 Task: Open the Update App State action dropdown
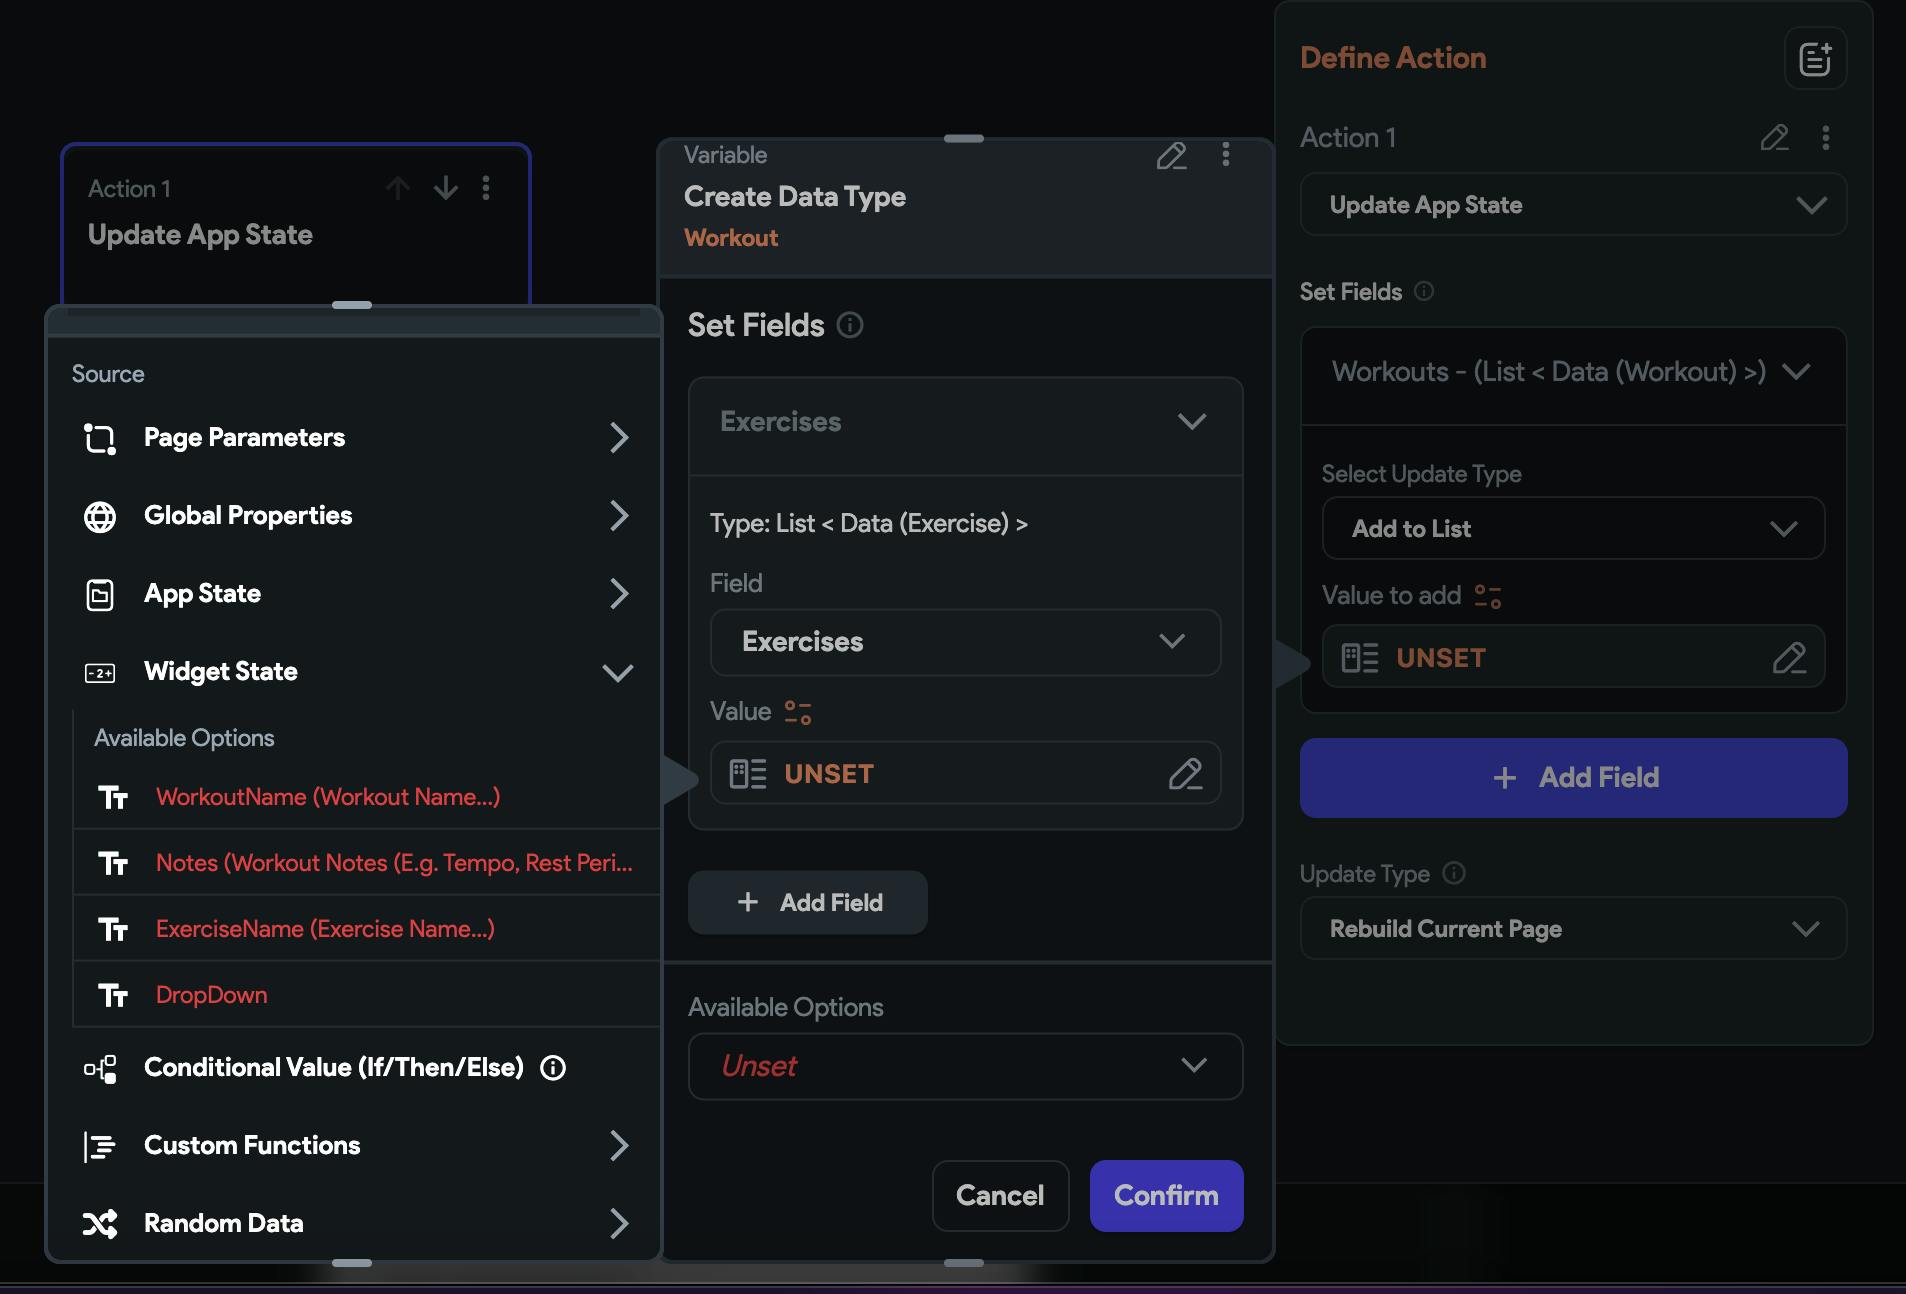pyautogui.click(x=1572, y=205)
